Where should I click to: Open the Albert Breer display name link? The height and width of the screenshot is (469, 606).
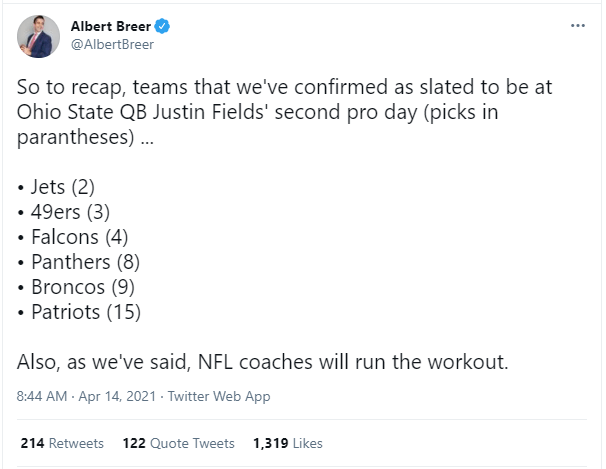point(110,25)
